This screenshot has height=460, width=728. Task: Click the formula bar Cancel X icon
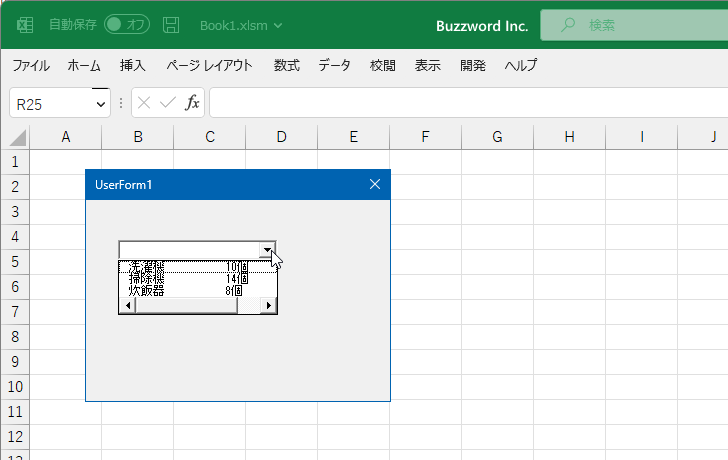[x=144, y=103]
